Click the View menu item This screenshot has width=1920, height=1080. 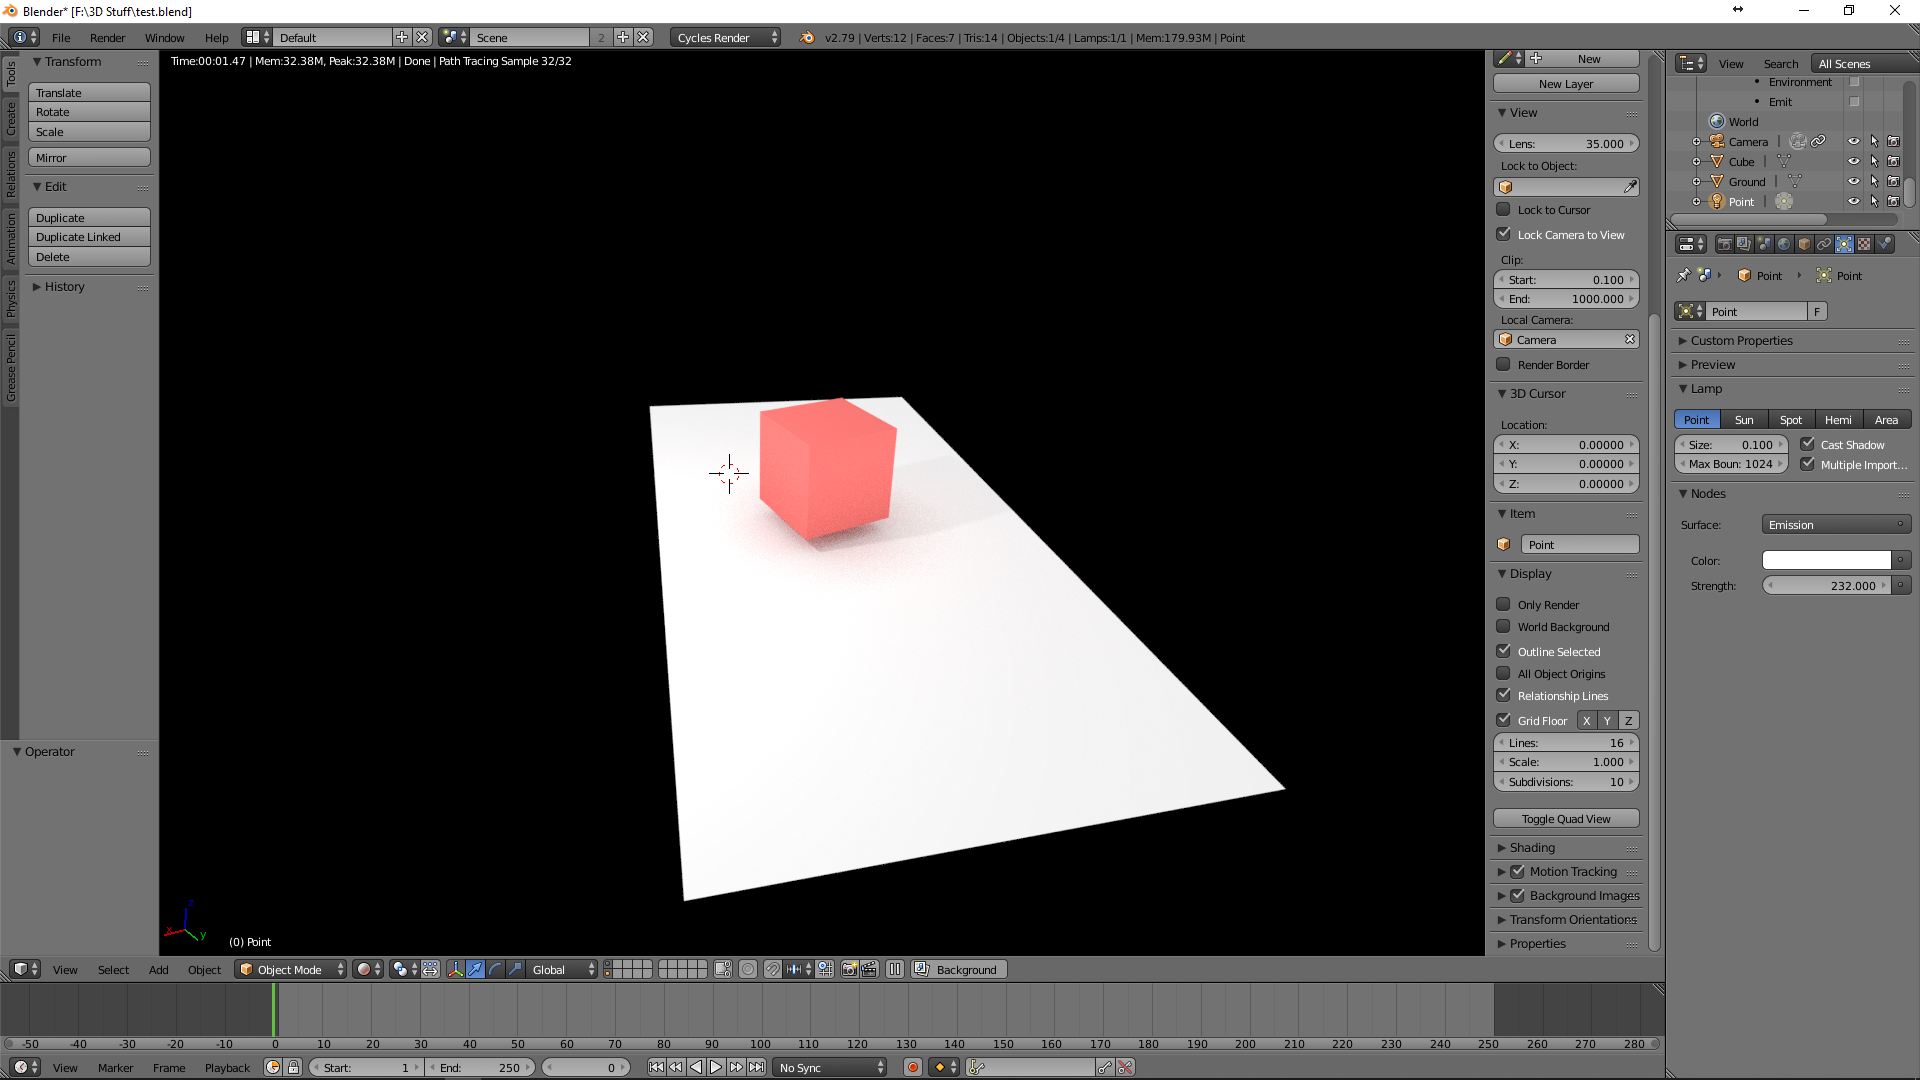coord(63,969)
